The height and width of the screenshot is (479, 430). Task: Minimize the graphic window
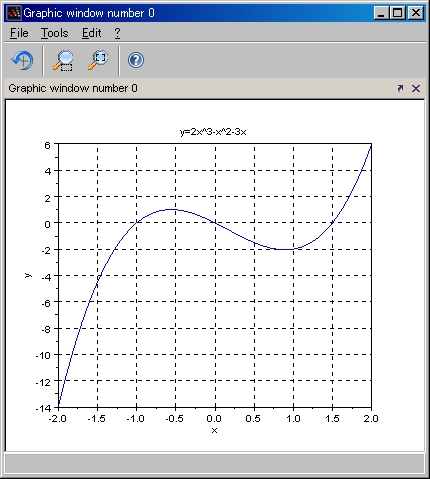381,13
